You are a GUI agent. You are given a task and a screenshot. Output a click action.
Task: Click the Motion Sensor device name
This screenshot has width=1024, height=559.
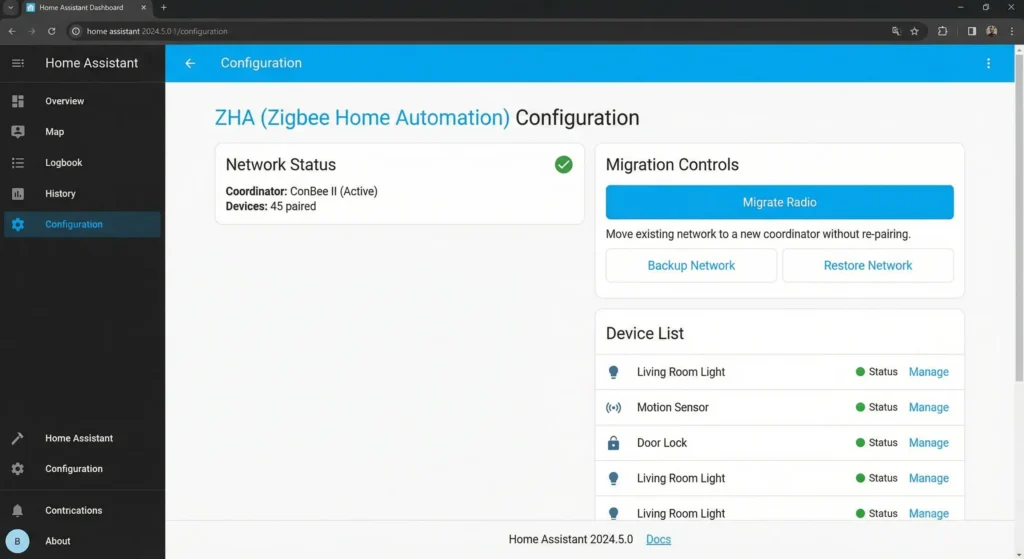[x=673, y=407]
